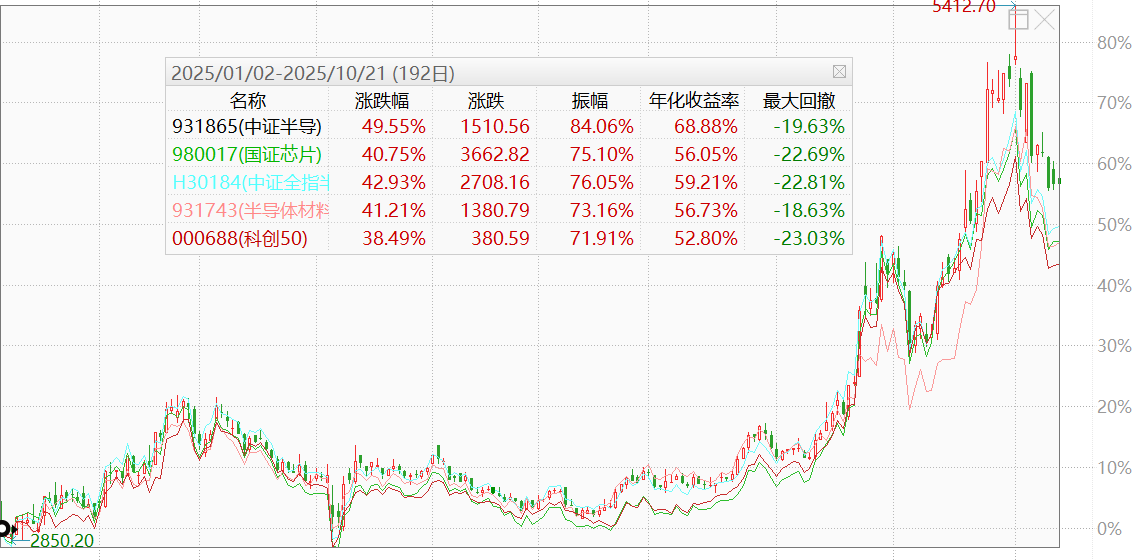Click the 80% mark on the right axis

coord(1115,43)
